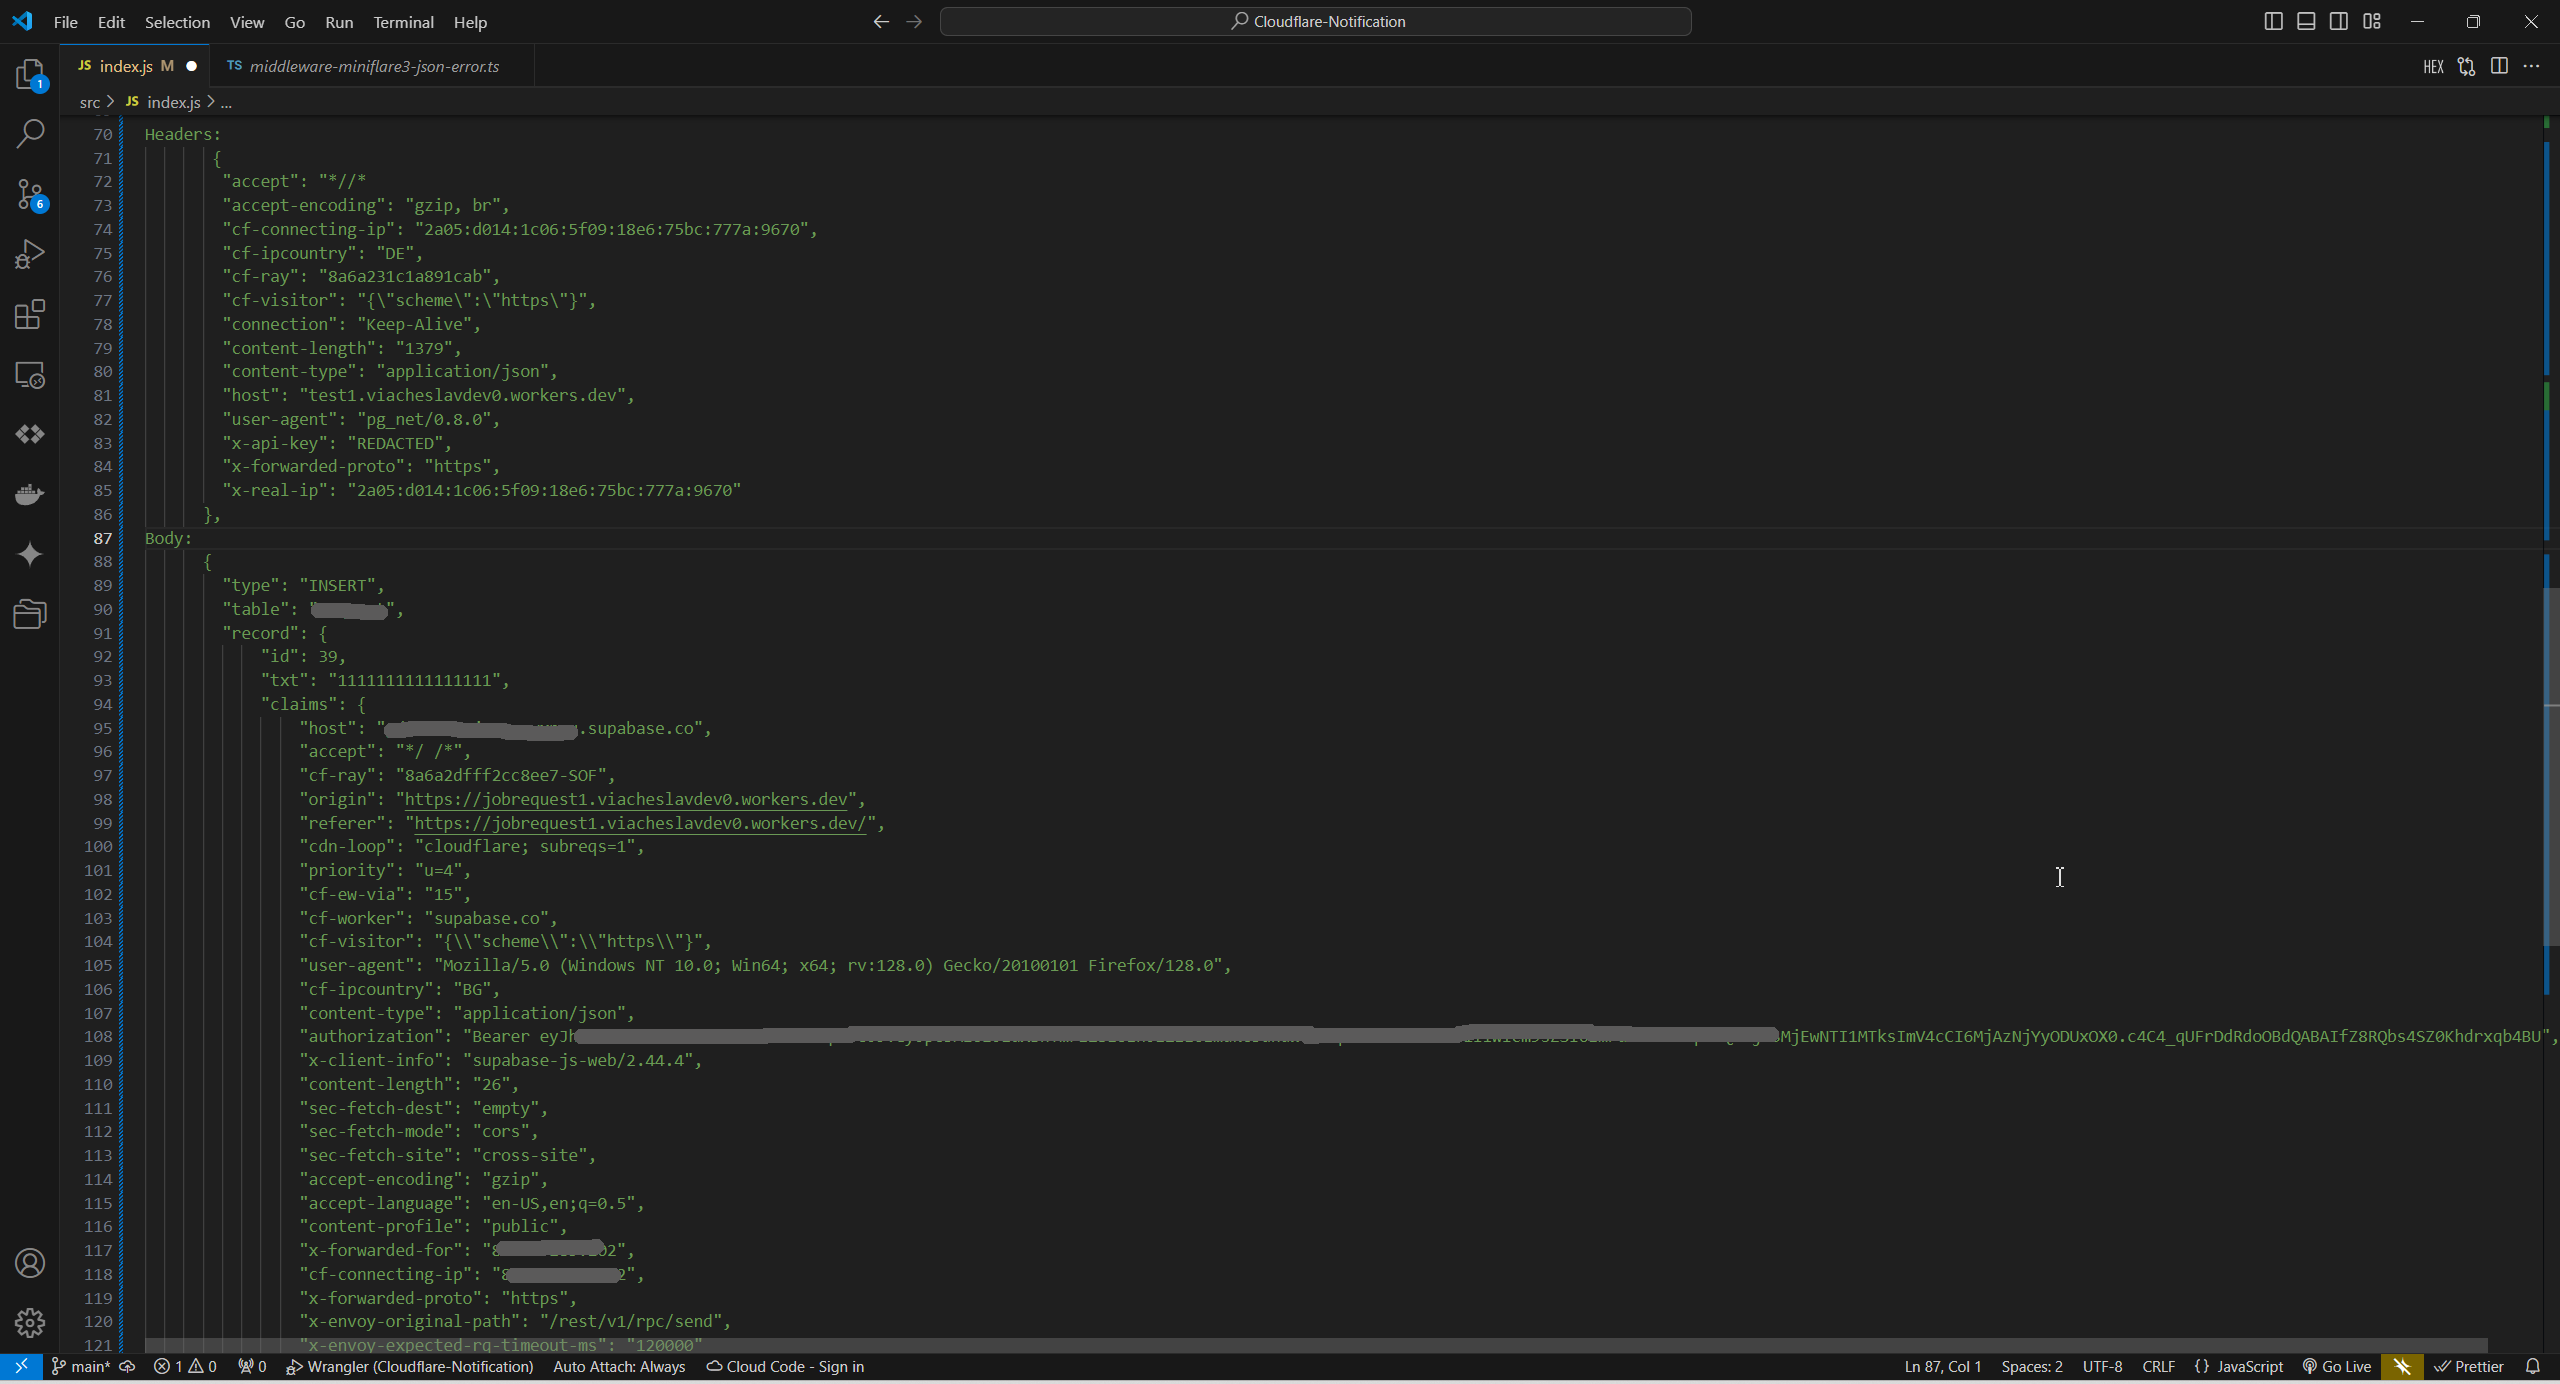This screenshot has height=1384, width=2560.
Task: Toggle the Primary Side Bar layout
Action: pos(2273,21)
